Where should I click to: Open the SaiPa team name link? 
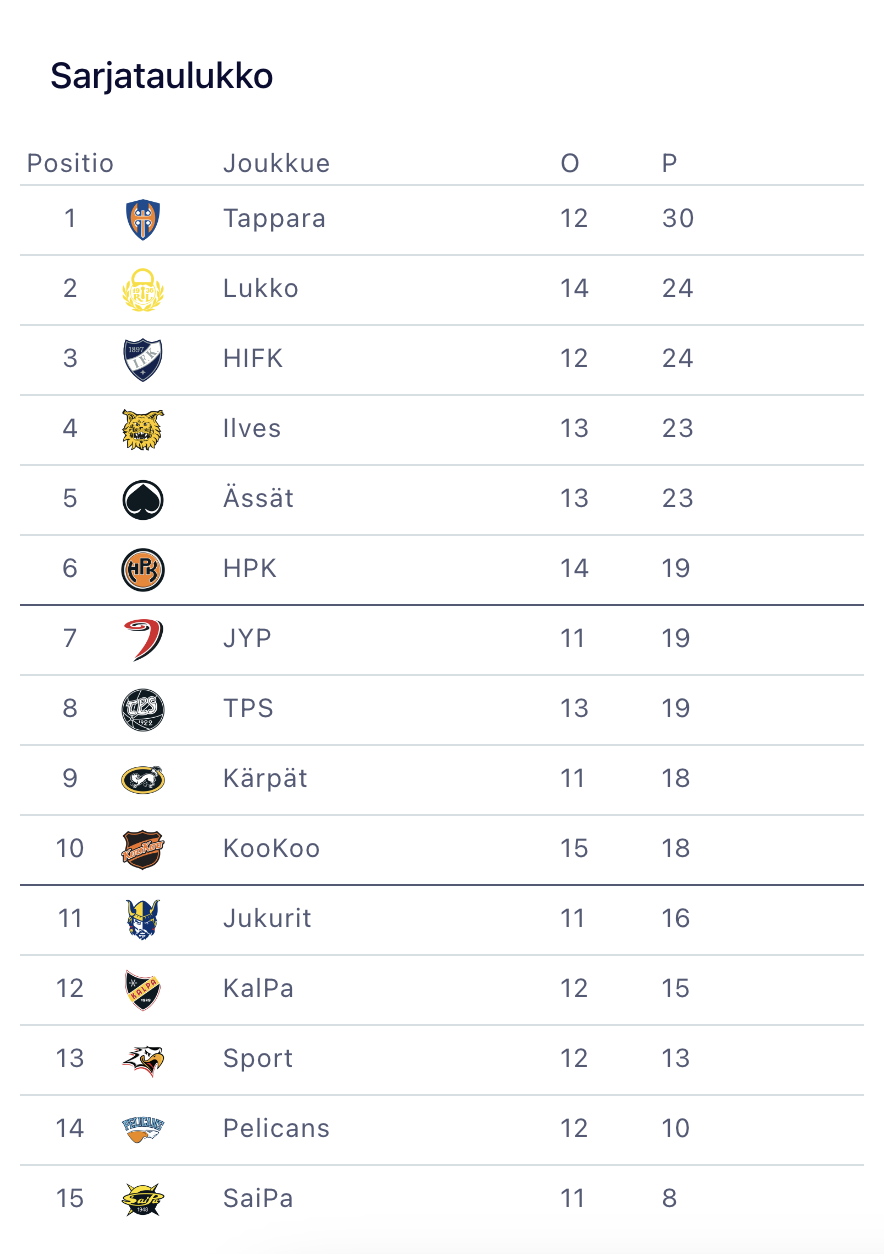pos(258,1199)
